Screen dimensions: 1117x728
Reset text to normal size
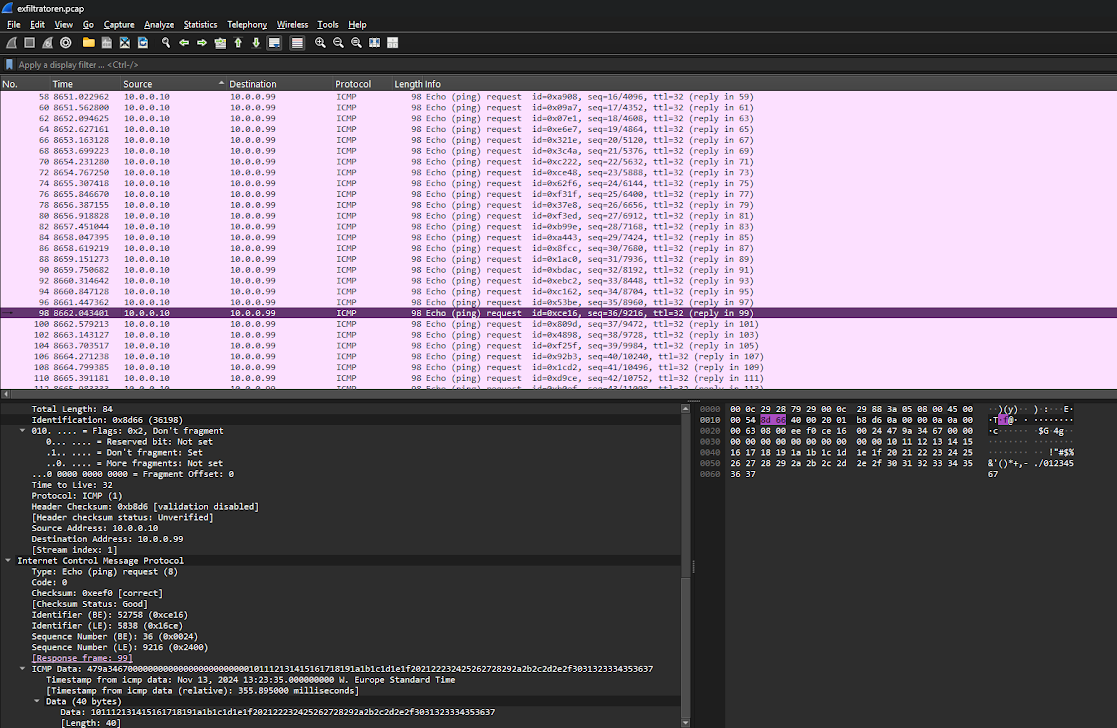tap(356, 43)
